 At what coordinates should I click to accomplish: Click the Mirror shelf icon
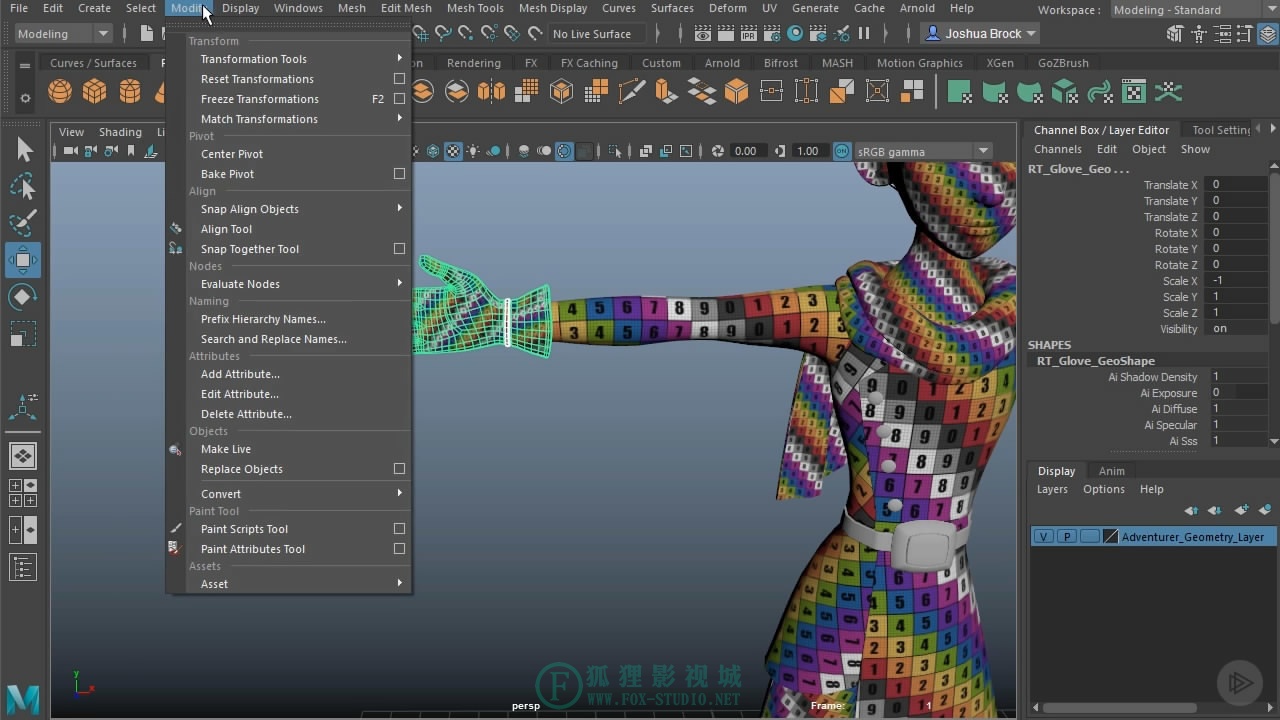491,92
